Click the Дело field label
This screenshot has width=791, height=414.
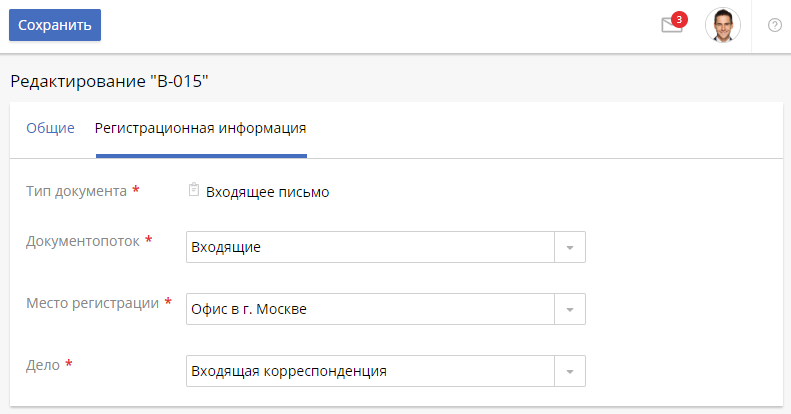(x=41, y=364)
